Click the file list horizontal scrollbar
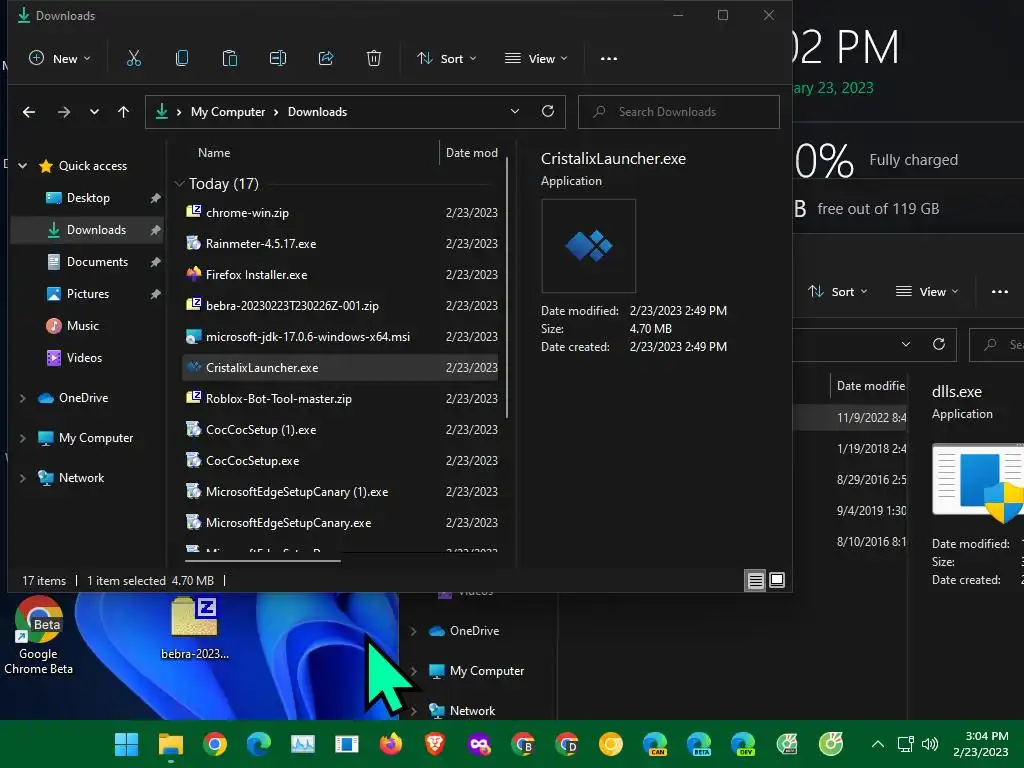This screenshot has width=1024, height=768. click(263, 560)
